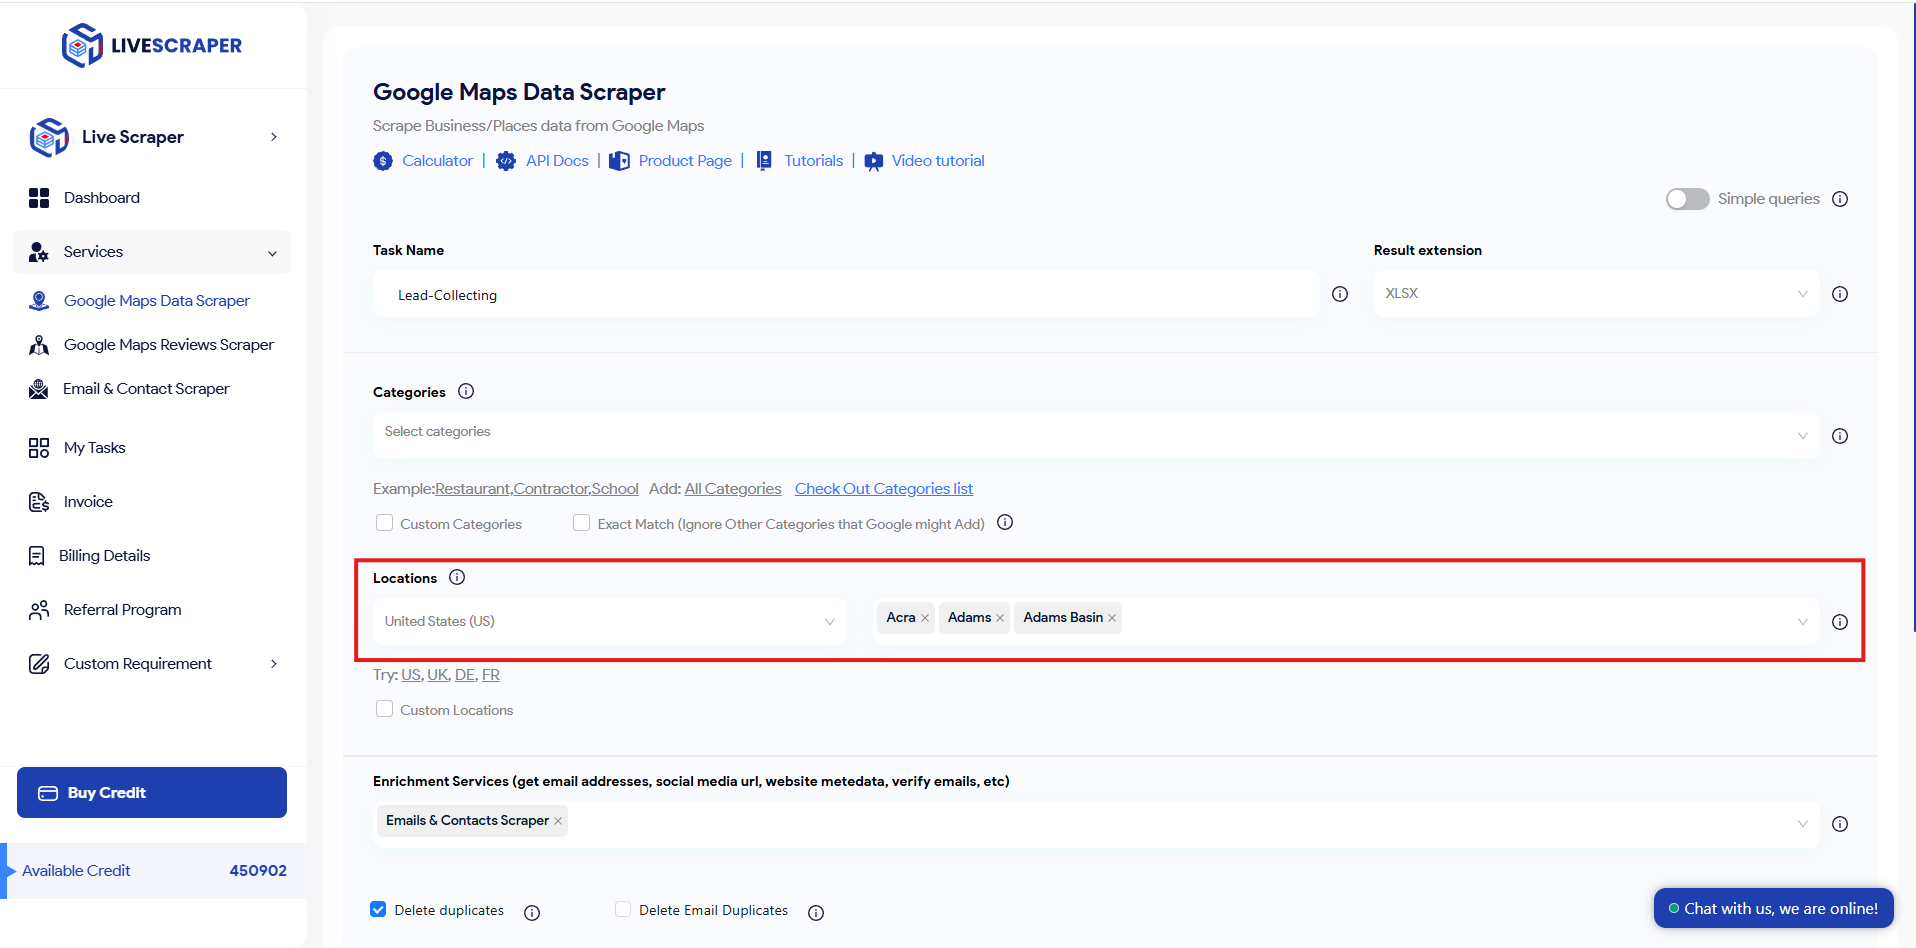The height and width of the screenshot is (948, 1916).
Task: Click the info icon beside Delete Email Duplicates
Action: (x=816, y=912)
